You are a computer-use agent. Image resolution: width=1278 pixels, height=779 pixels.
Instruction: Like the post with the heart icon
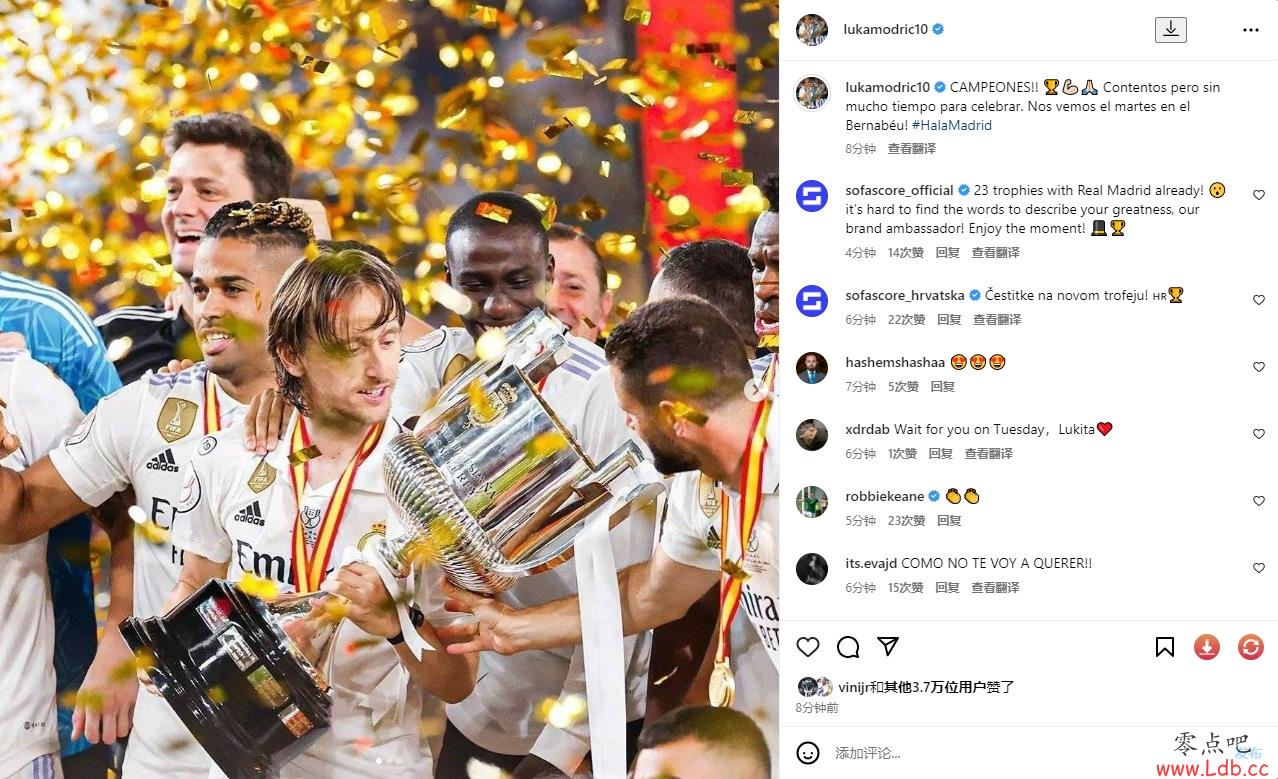[808, 647]
